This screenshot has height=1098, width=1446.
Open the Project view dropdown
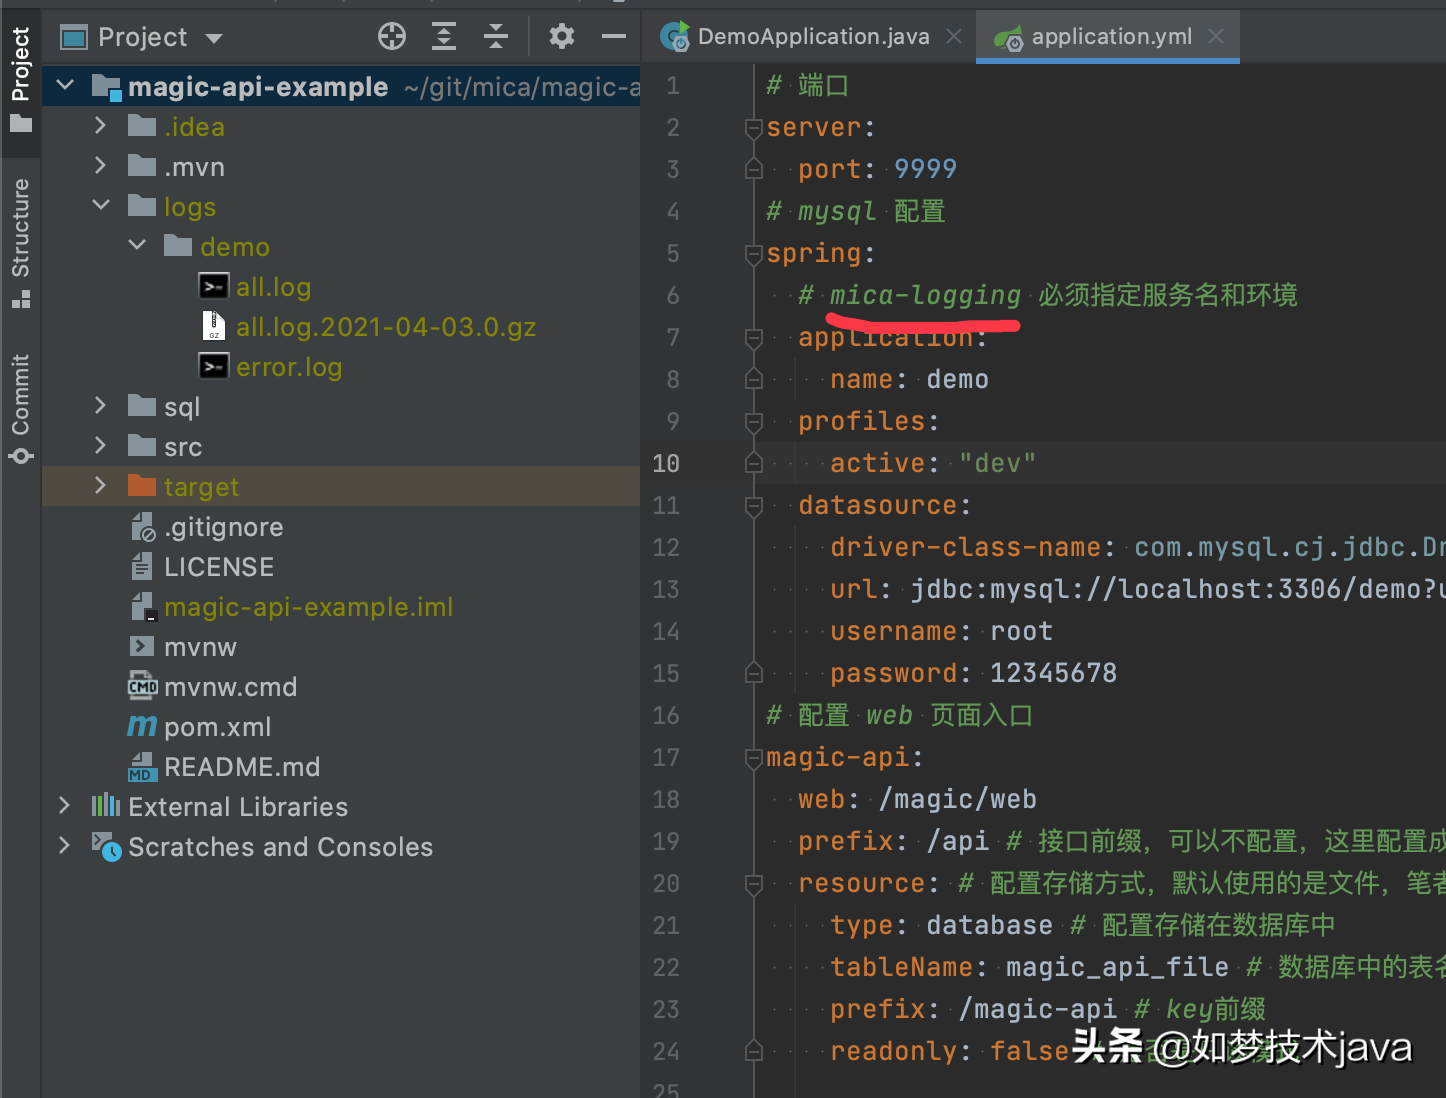coord(214,38)
